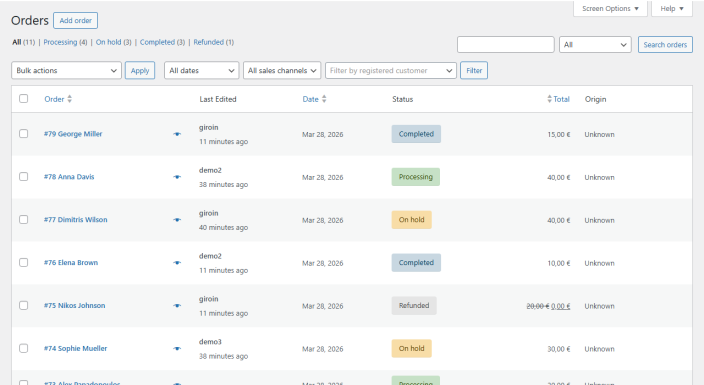The image size is (704, 385).
Task: Click refunded total 0,00 € of order #75
Action: pyautogui.click(x=561, y=306)
